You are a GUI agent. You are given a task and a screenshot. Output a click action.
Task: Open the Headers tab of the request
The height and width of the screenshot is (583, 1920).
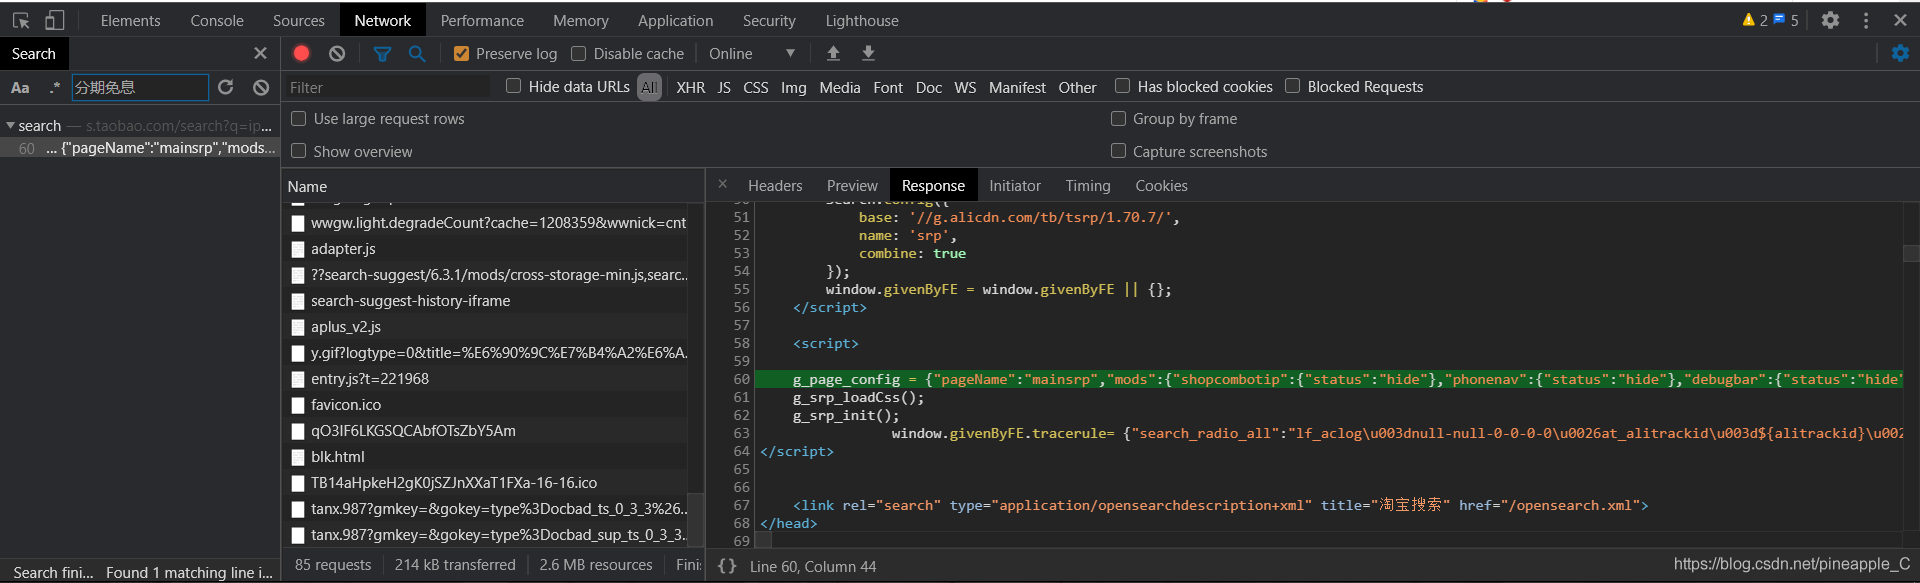pyautogui.click(x=775, y=185)
